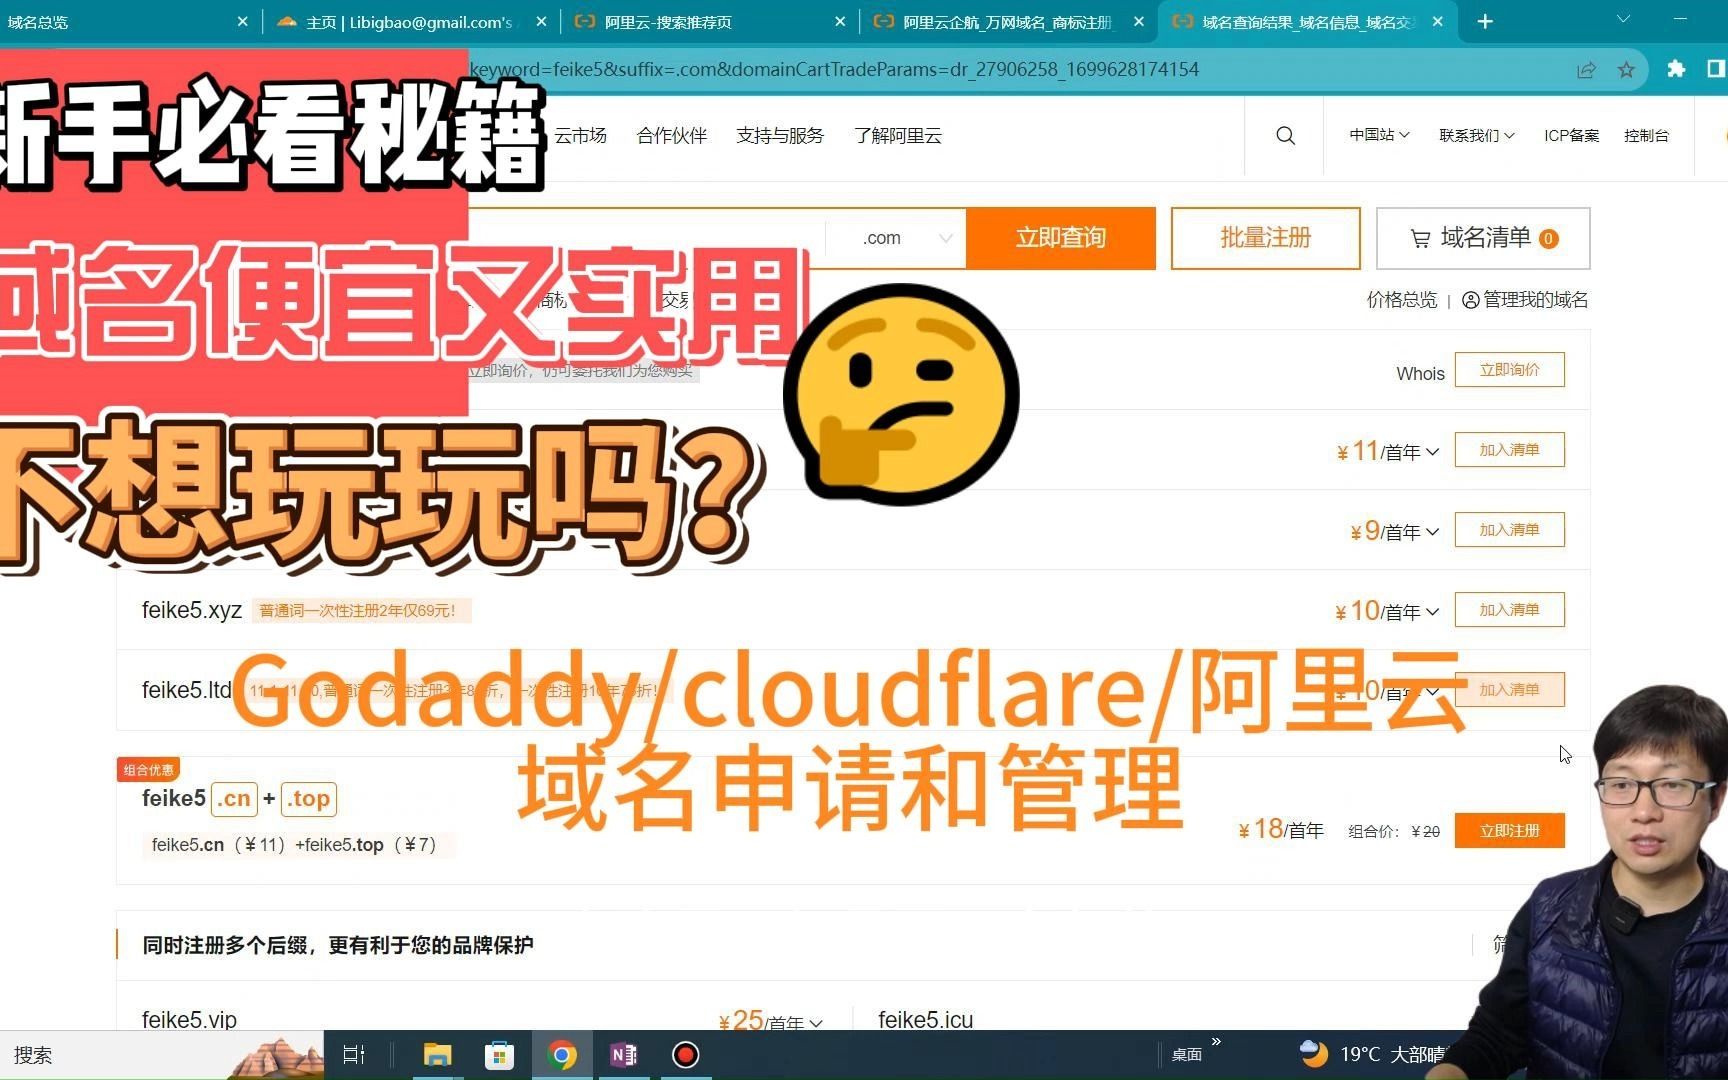Image resolution: width=1728 pixels, height=1080 pixels.
Task: Click the search magnifier icon in the navbar
Action: click(1285, 135)
